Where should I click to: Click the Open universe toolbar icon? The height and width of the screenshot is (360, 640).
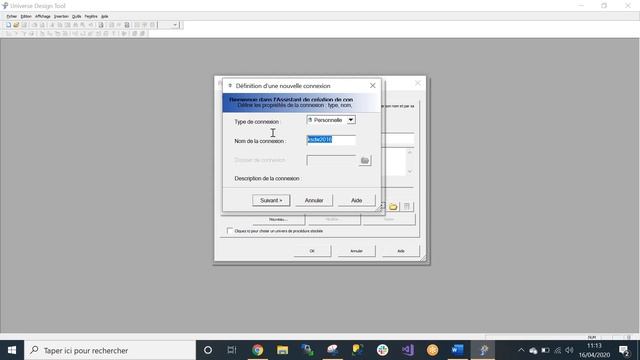point(16,25)
